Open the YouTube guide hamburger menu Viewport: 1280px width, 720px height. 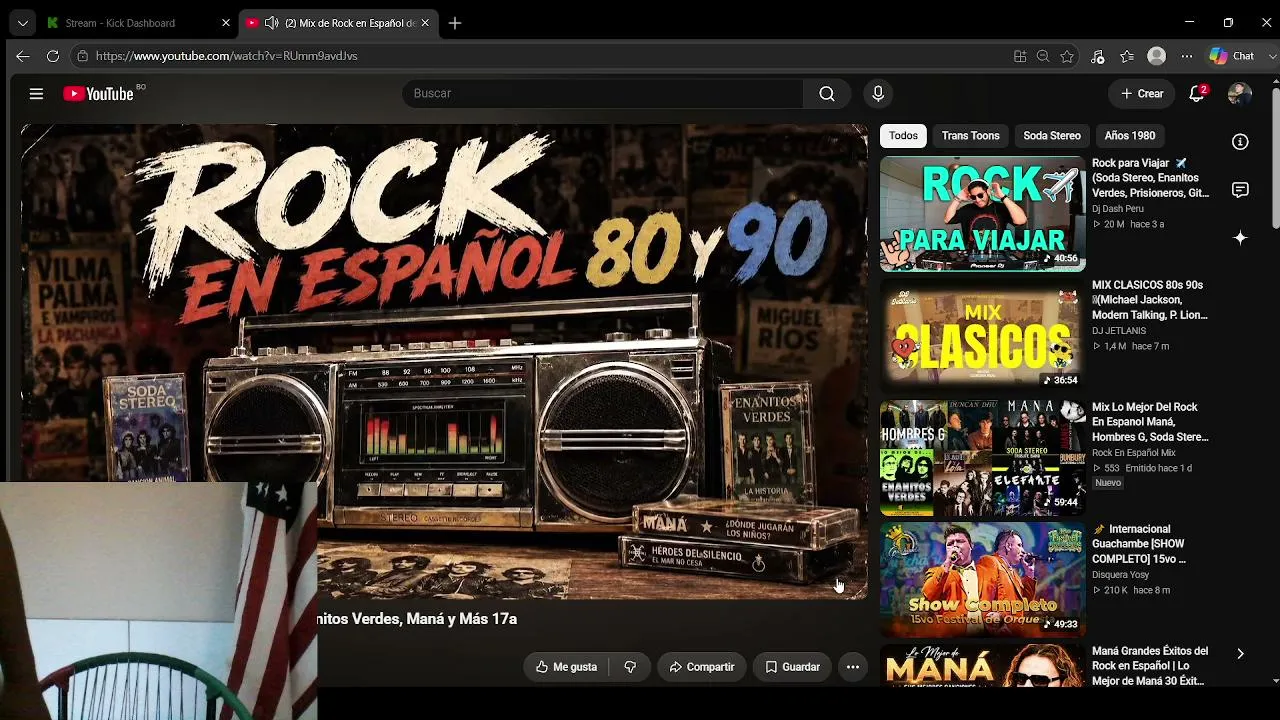coord(36,93)
